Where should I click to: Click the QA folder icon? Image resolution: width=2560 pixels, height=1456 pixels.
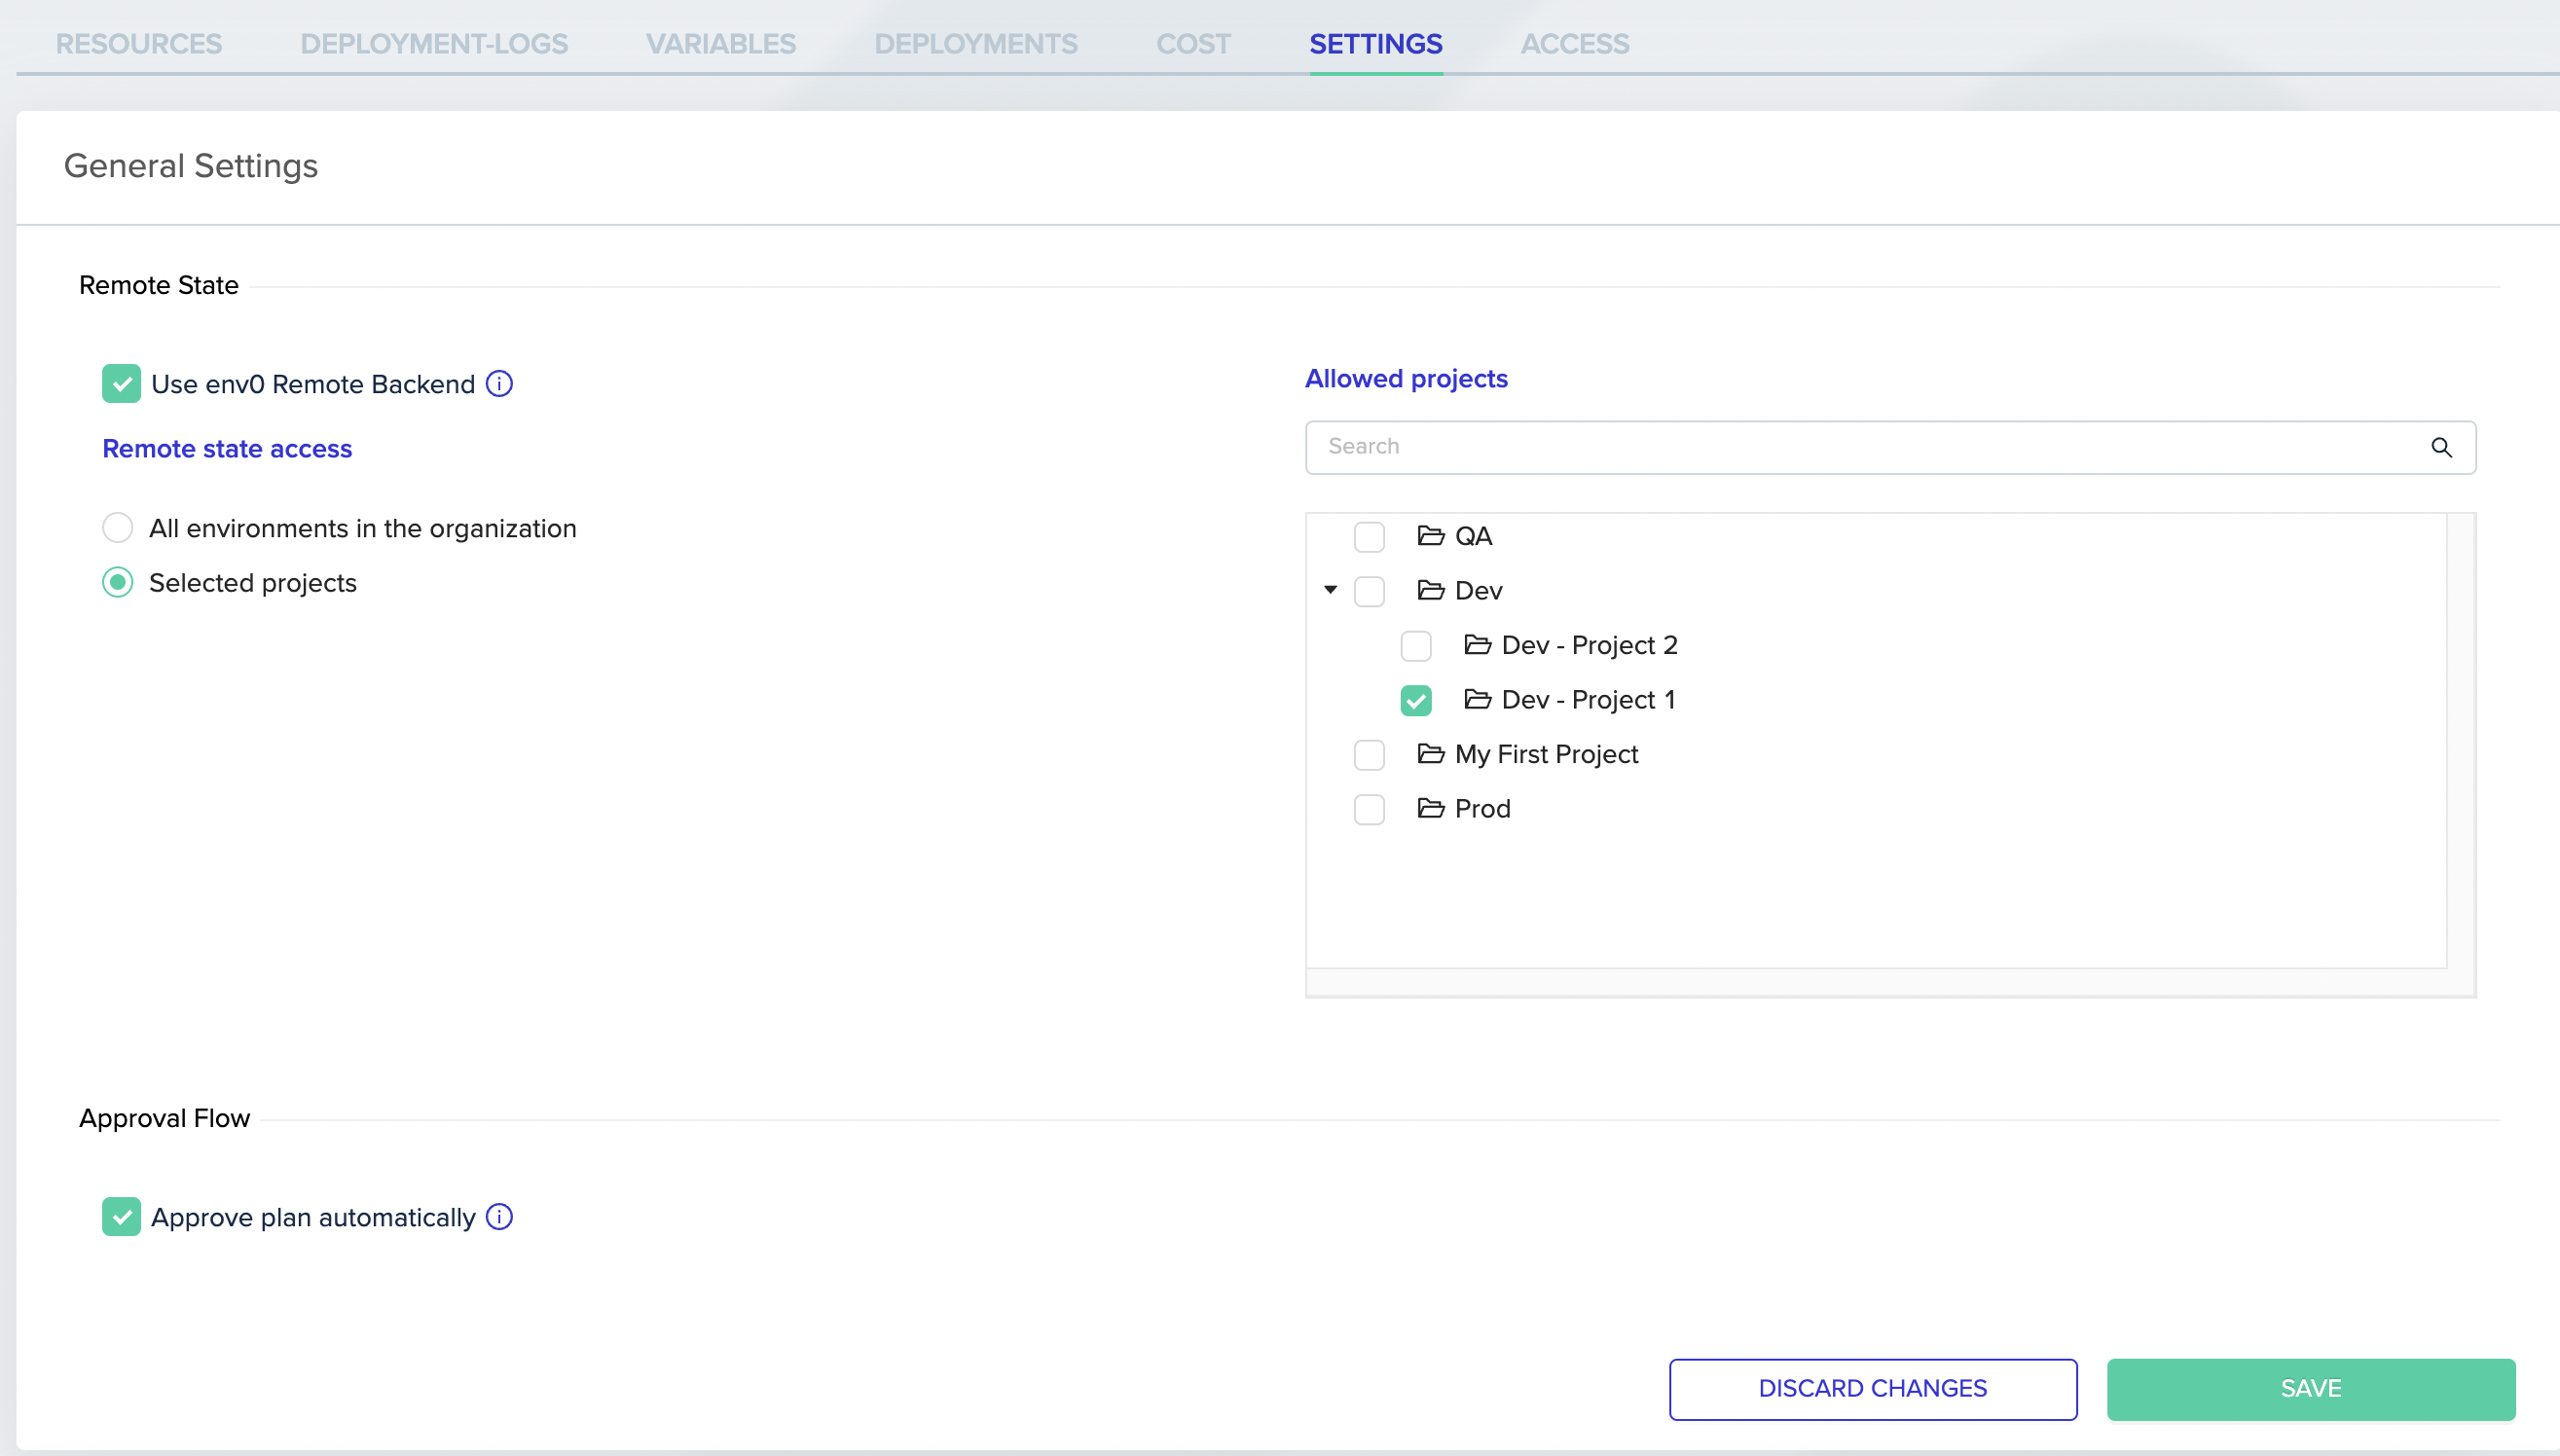pyautogui.click(x=1430, y=536)
